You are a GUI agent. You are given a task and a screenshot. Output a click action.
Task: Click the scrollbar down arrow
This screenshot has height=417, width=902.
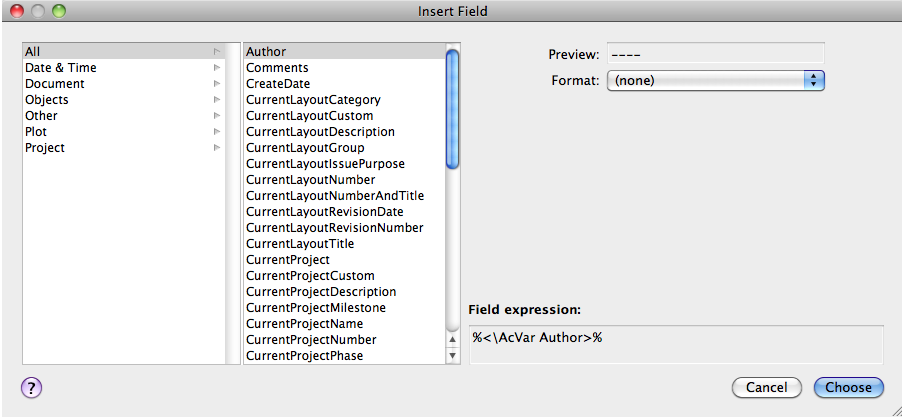coord(452,356)
